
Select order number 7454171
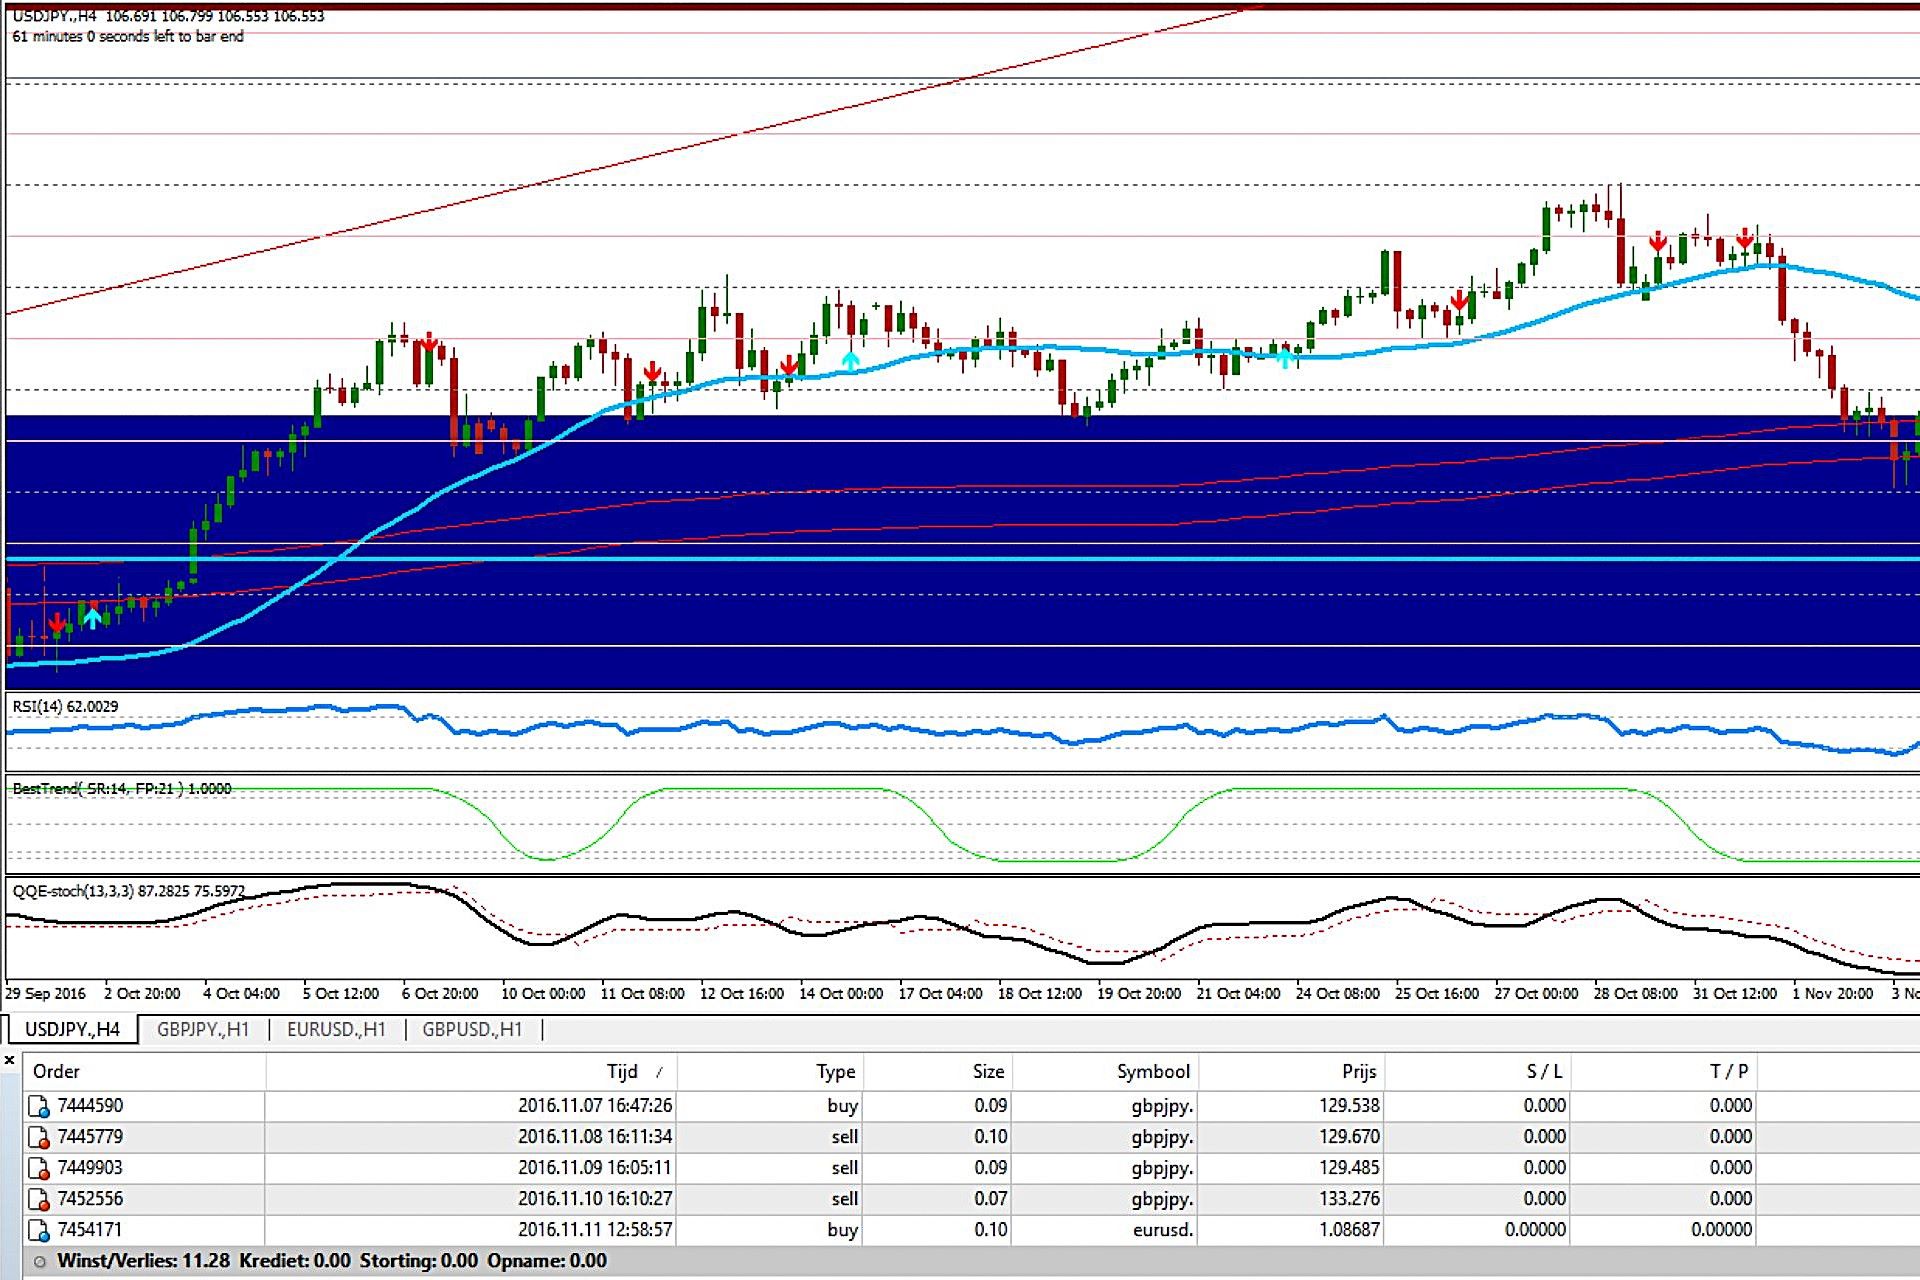[90, 1230]
